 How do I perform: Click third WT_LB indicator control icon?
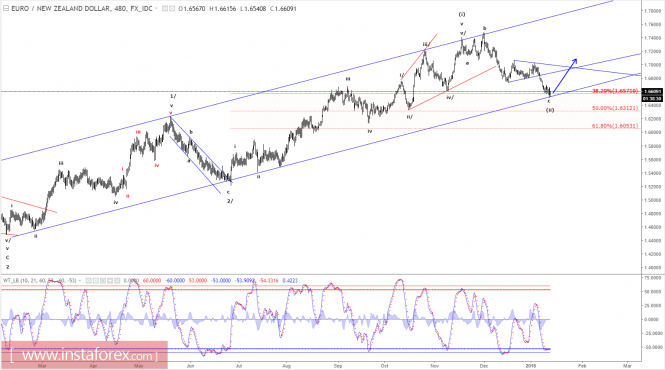tap(103, 280)
